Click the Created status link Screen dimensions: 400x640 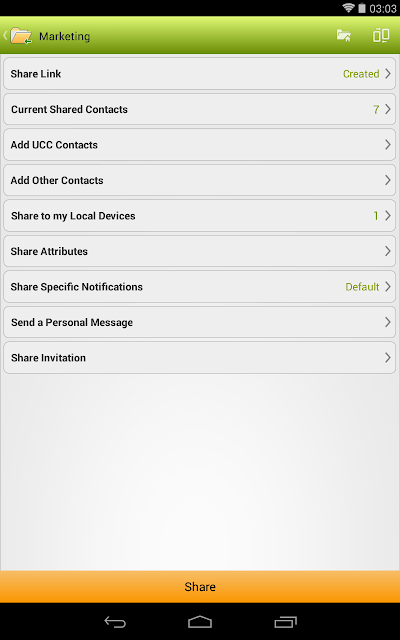pos(361,74)
